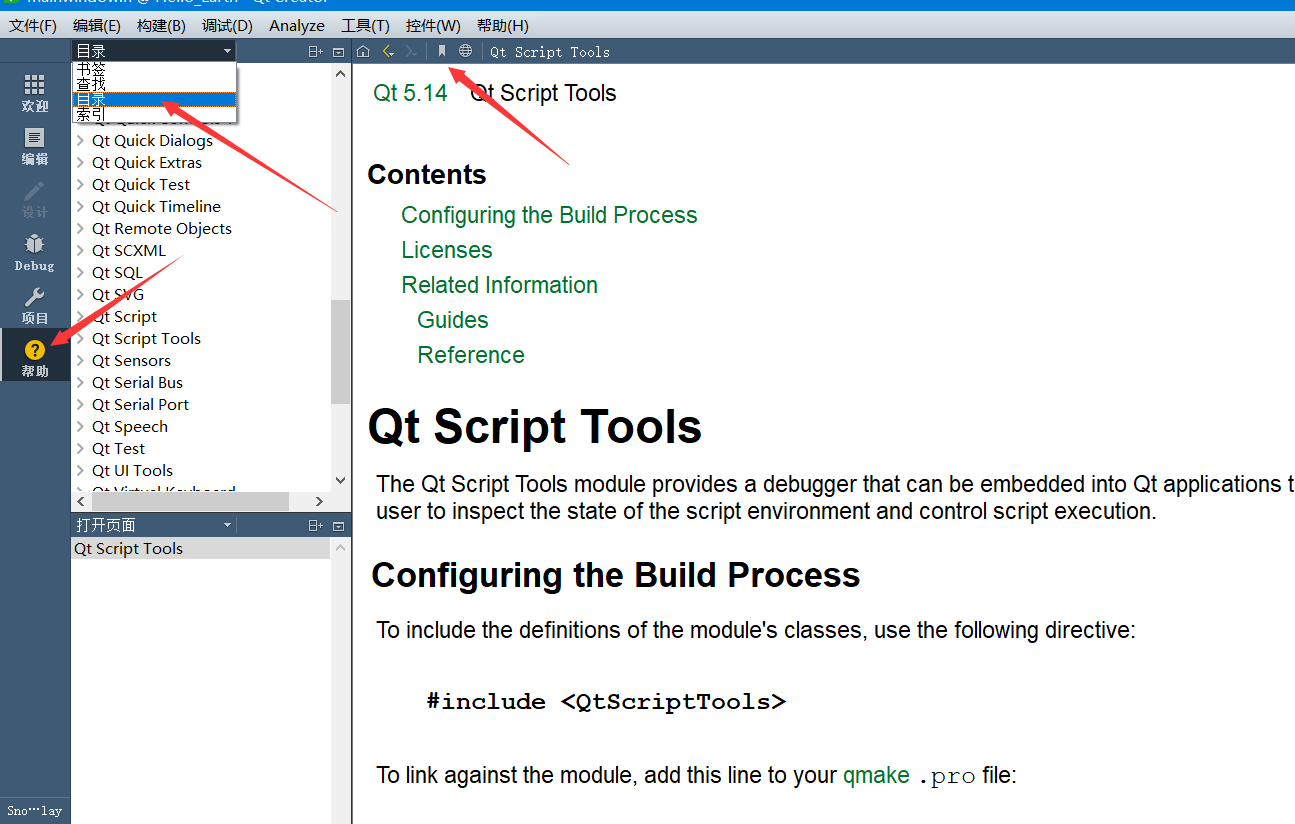
Task: Click up arrow of open pages scrollbar
Action: (x=340, y=547)
